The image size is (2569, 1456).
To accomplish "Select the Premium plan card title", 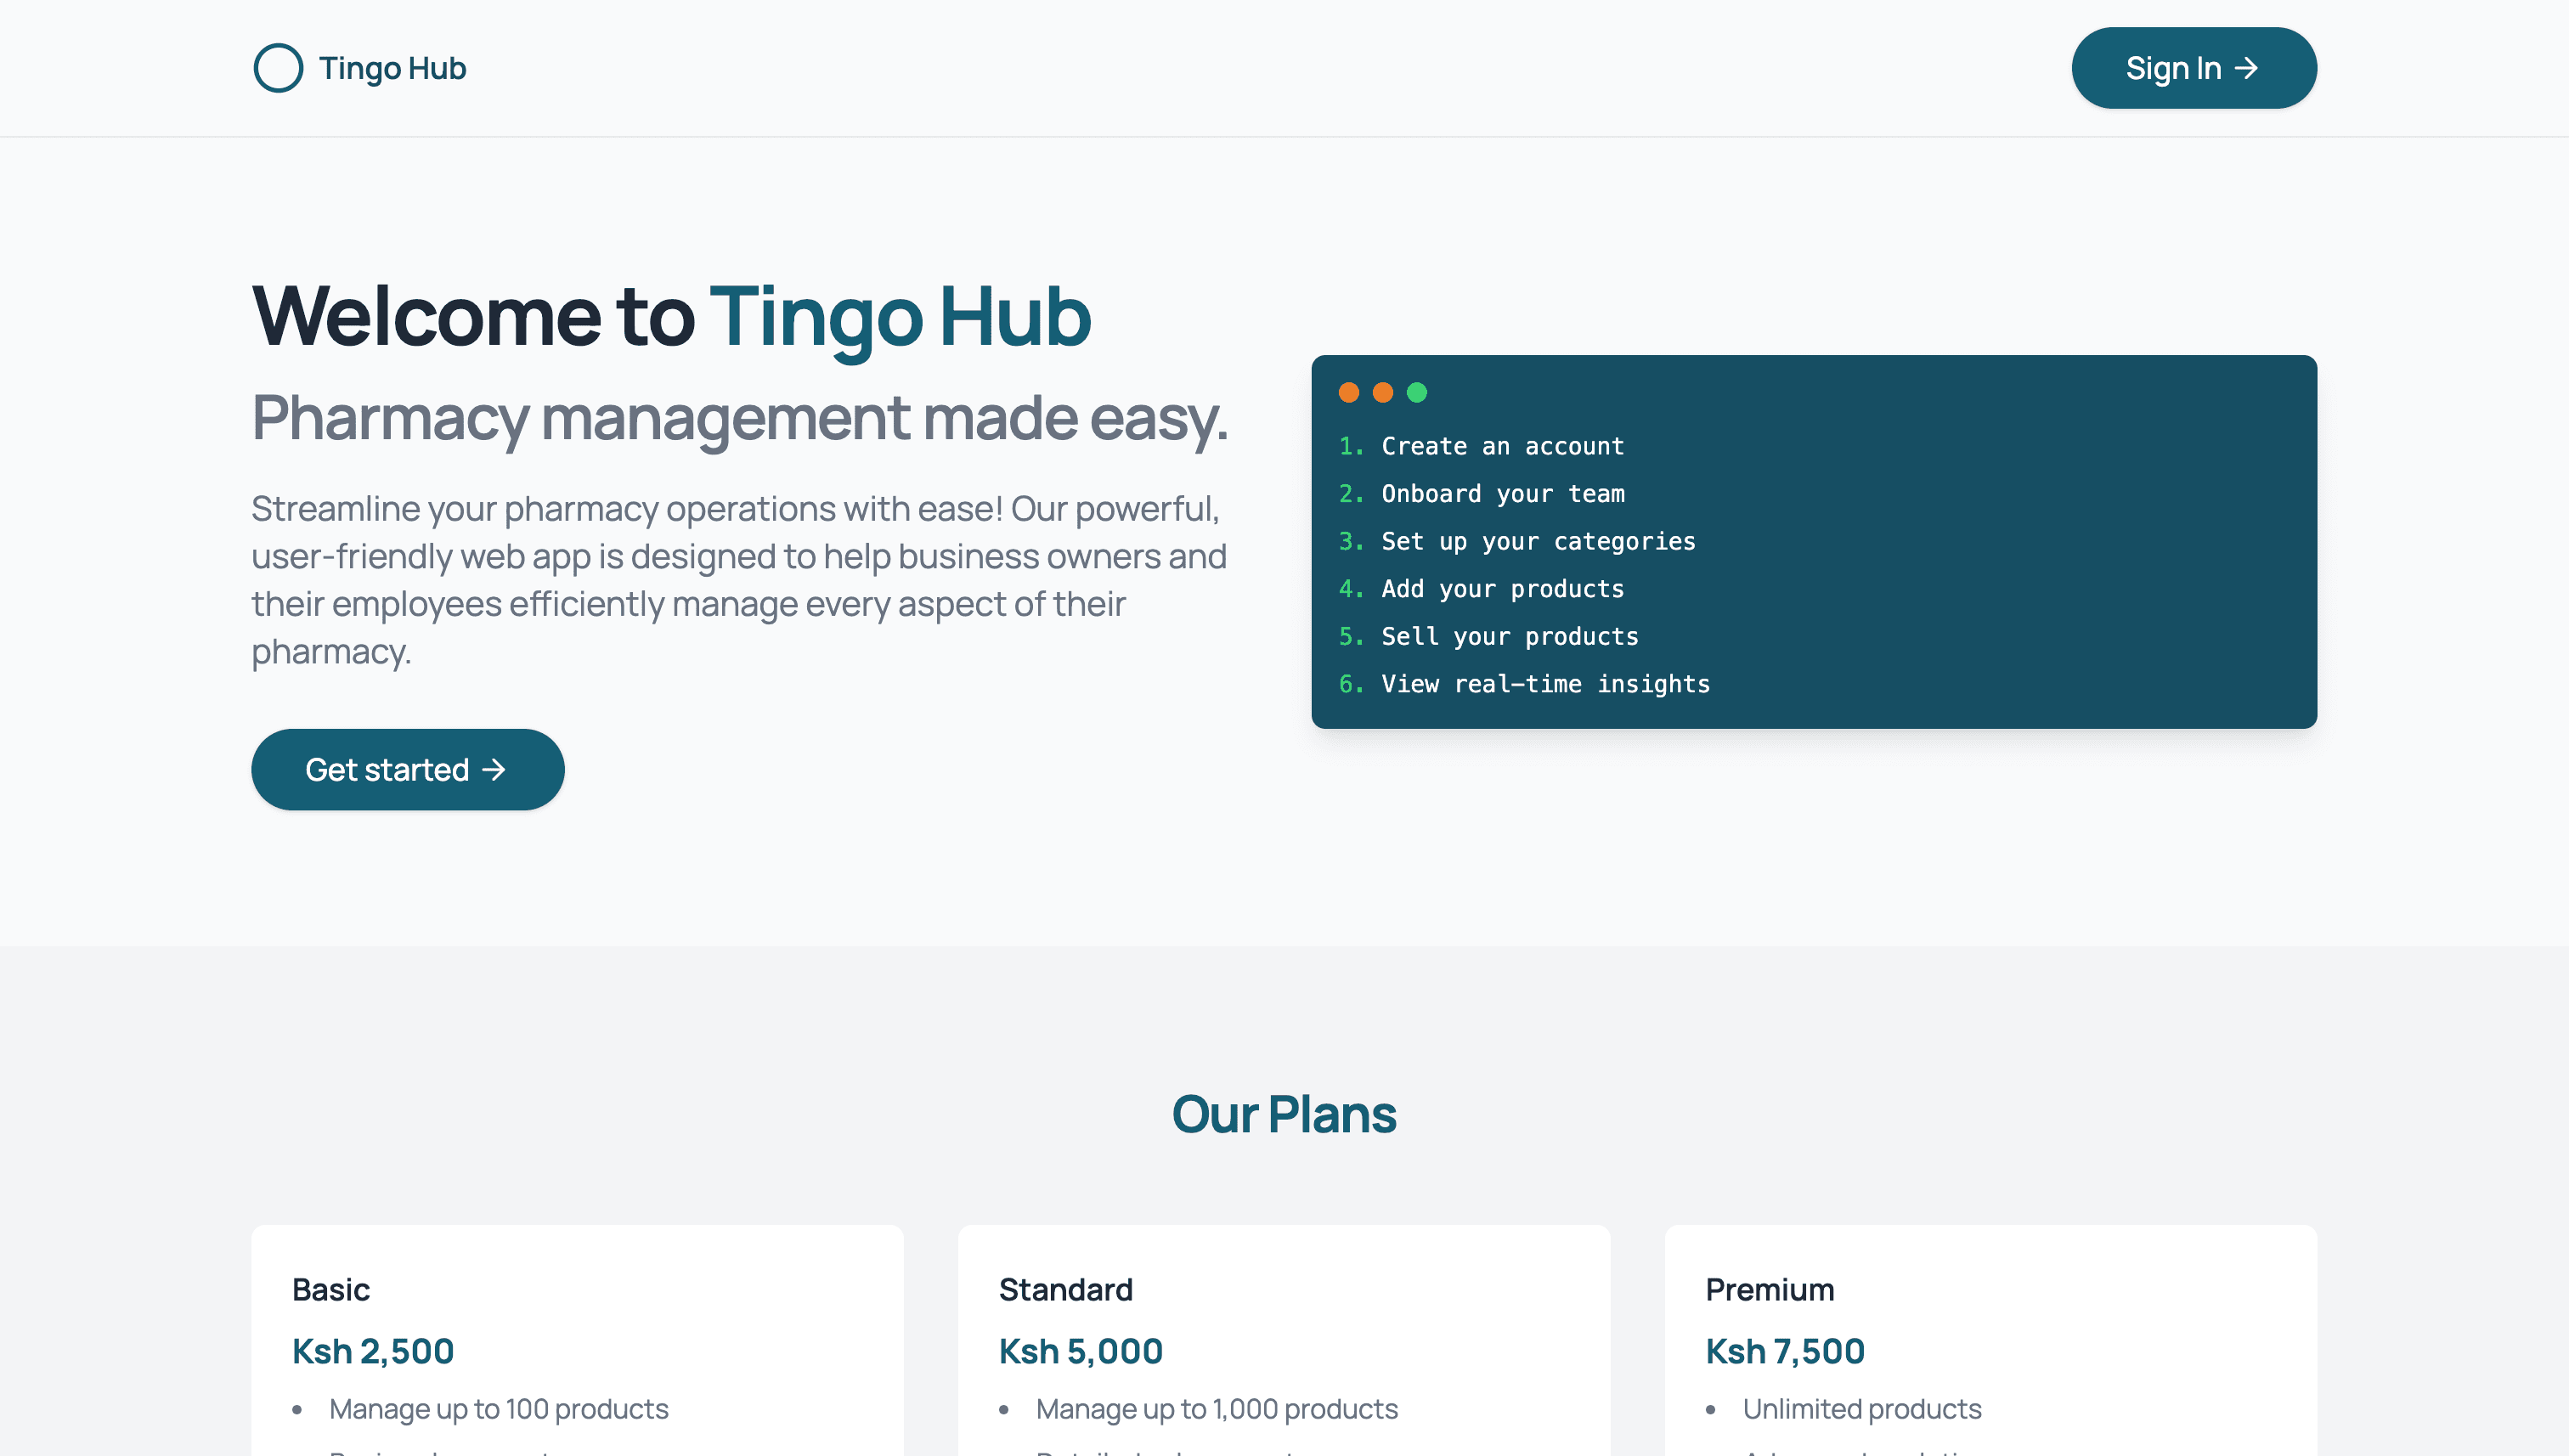I will pos(1769,1289).
